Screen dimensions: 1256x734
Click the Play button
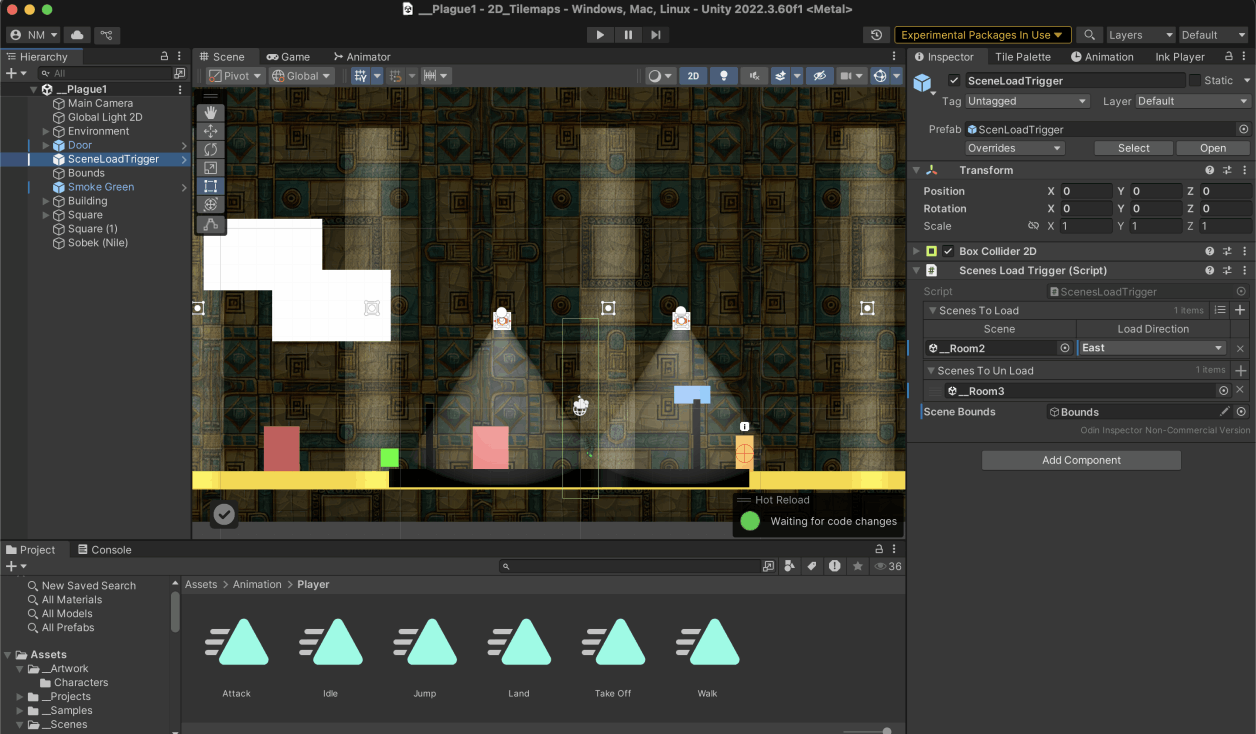tap(600, 35)
